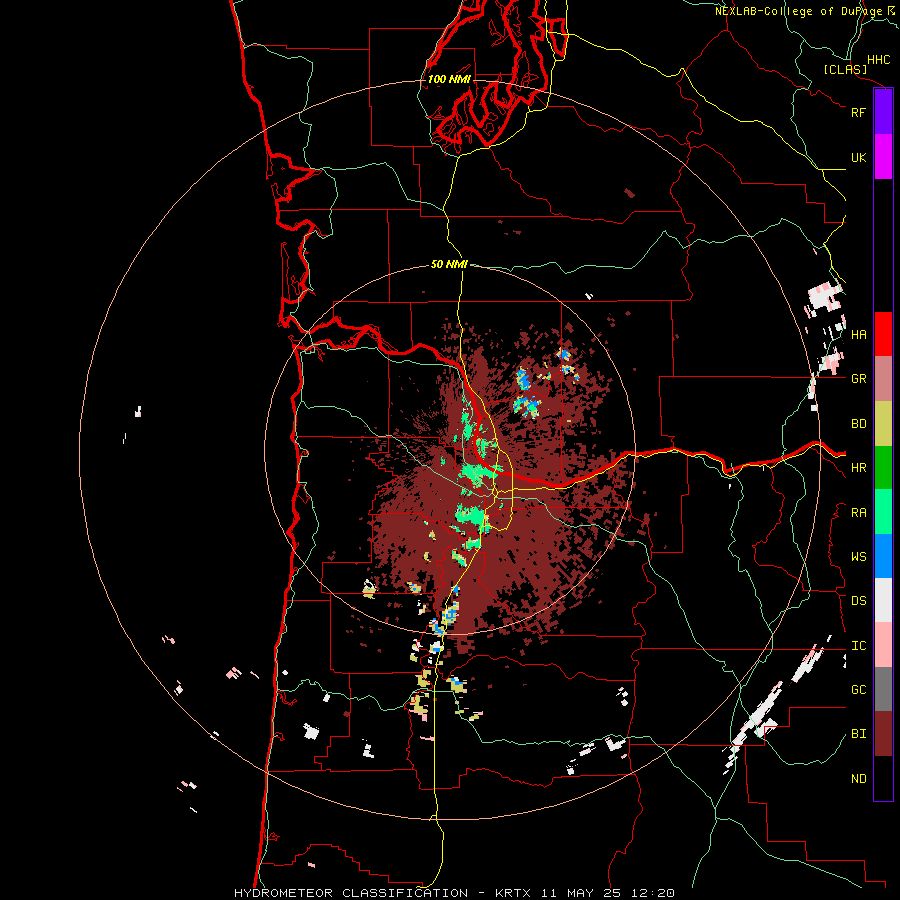Viewport: 900px width, 900px height.
Task: Click the blue WS legend color swatch
Action: (883, 556)
